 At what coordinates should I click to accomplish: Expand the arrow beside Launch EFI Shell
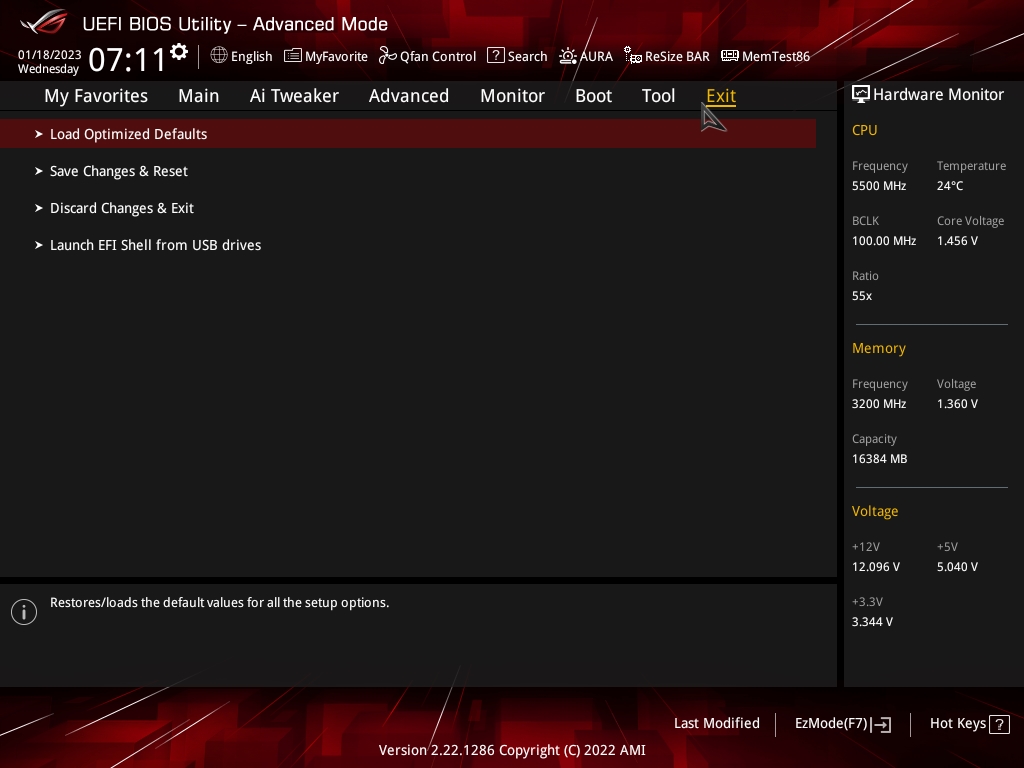39,245
